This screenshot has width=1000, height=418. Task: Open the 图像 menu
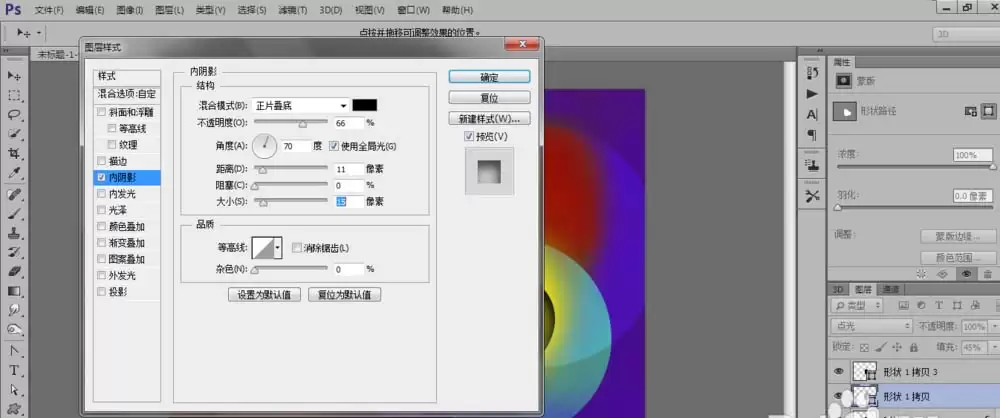tap(129, 10)
